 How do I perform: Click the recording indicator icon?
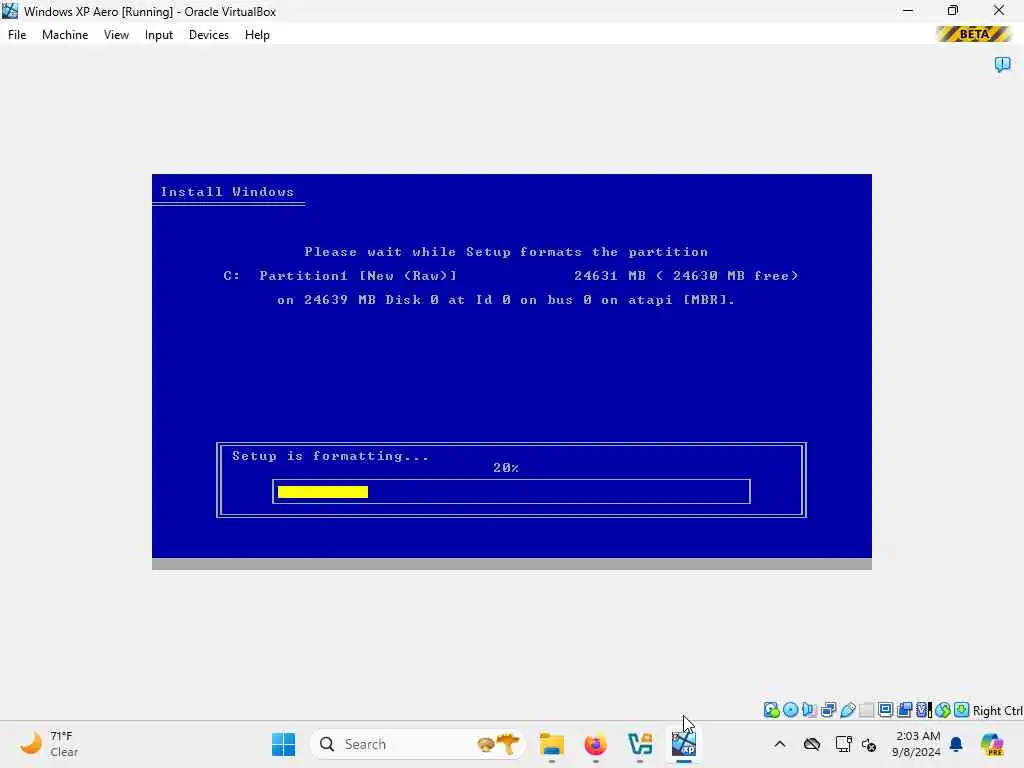click(904, 710)
